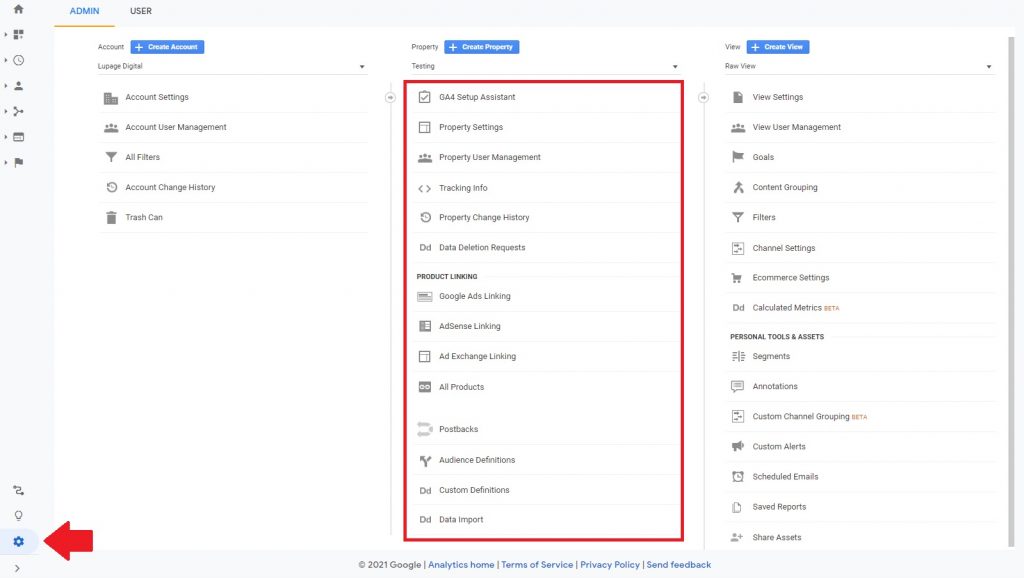This screenshot has height=578, width=1024.
Task: Click Create View button
Action: tap(778, 47)
